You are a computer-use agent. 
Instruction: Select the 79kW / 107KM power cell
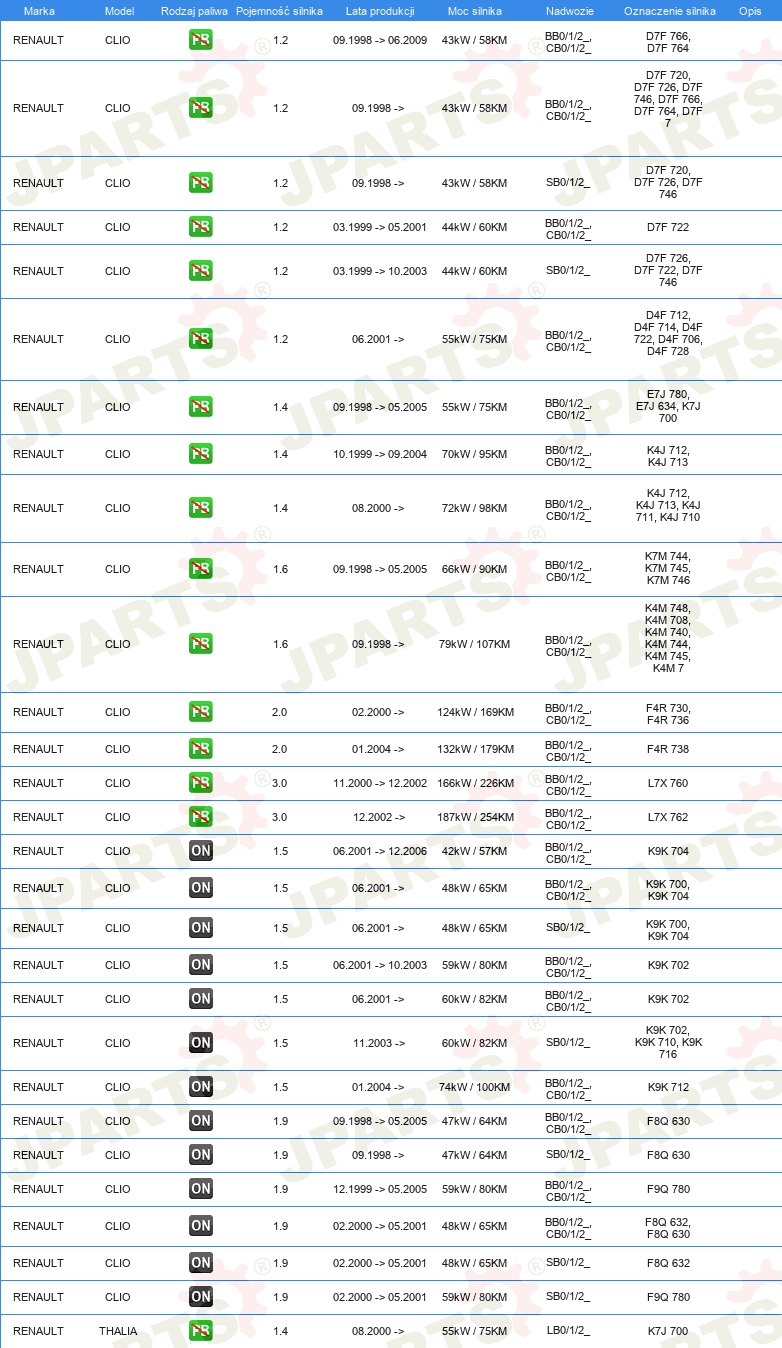[475, 644]
